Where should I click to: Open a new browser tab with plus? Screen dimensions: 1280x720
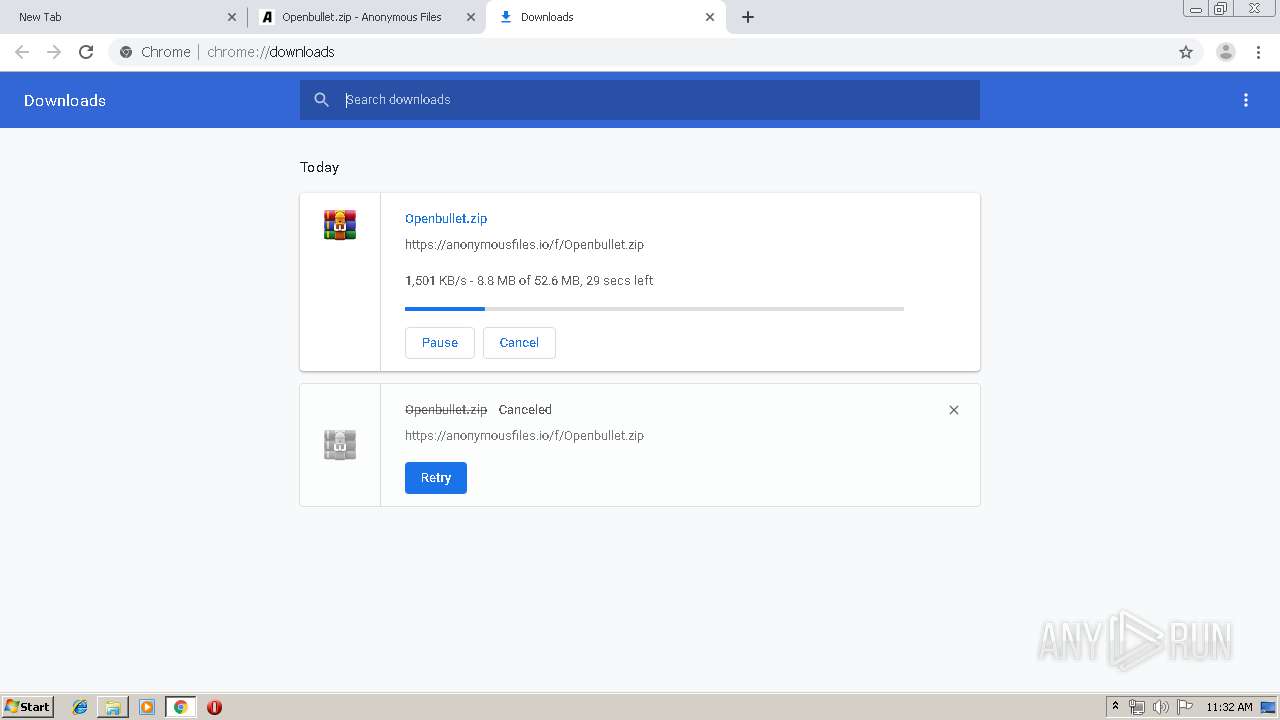[x=748, y=17]
